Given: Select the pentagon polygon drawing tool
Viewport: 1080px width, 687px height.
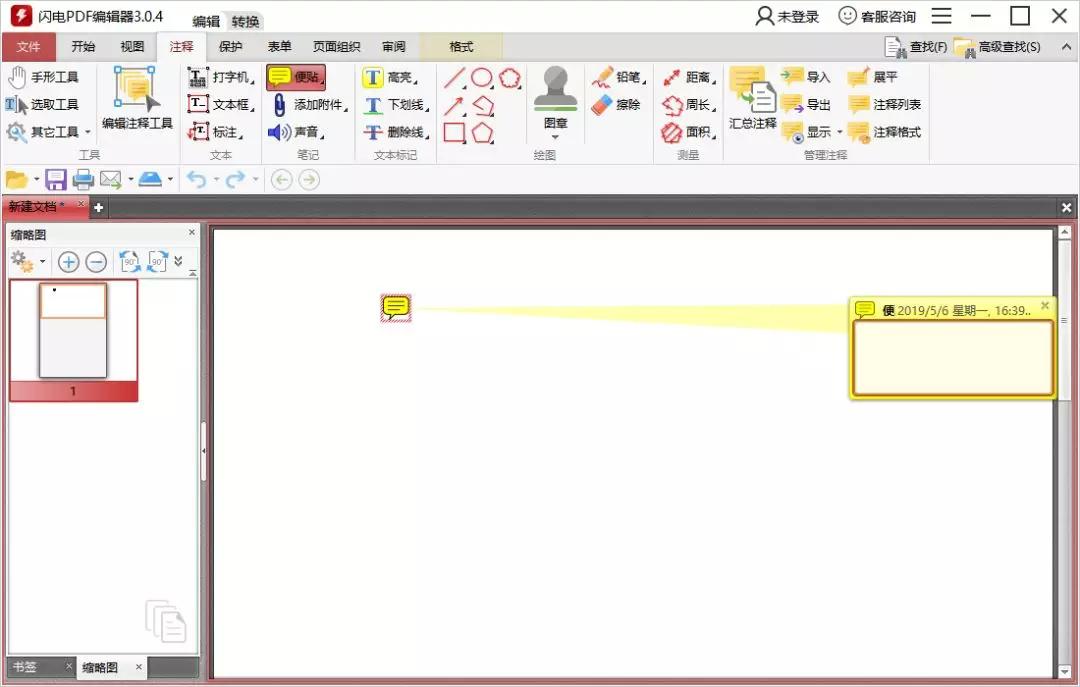Looking at the screenshot, I should tap(483, 132).
